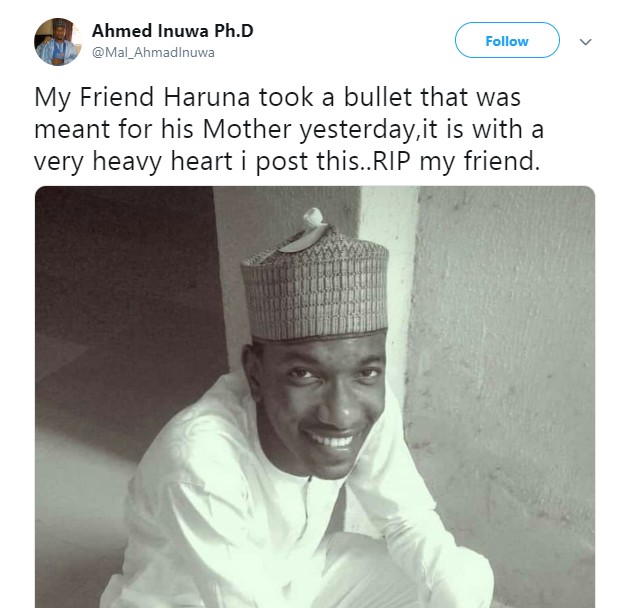Click the display name Ahmed Inuwa Ph.D
The height and width of the screenshot is (608, 628).
tap(172, 30)
